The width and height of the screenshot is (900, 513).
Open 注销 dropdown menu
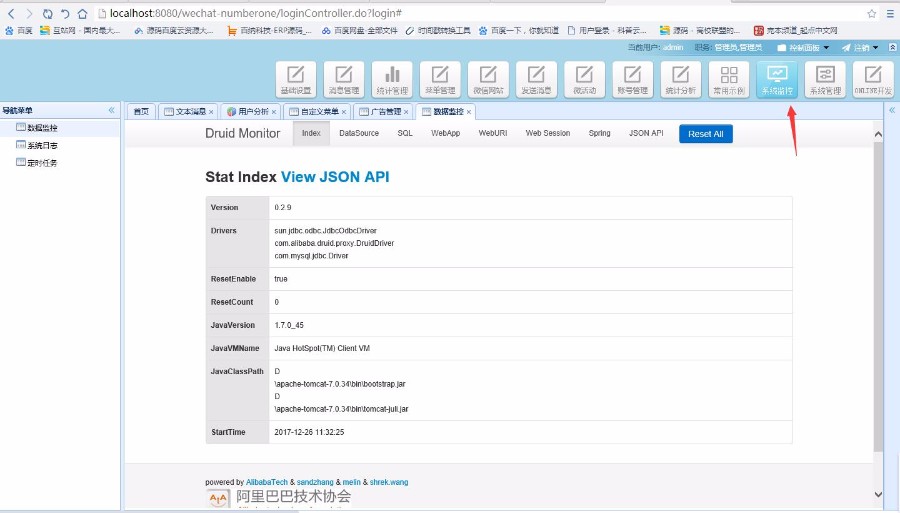click(860, 48)
